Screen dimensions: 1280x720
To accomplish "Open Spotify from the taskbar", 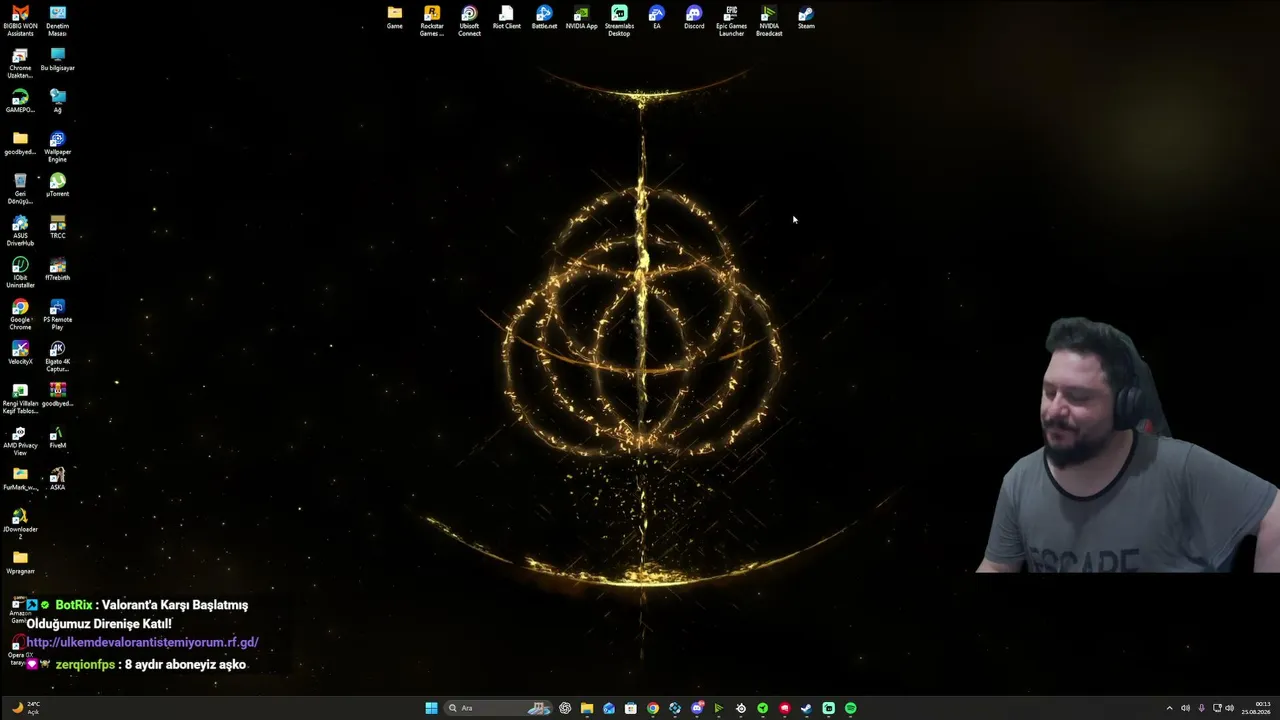I will click(x=851, y=708).
